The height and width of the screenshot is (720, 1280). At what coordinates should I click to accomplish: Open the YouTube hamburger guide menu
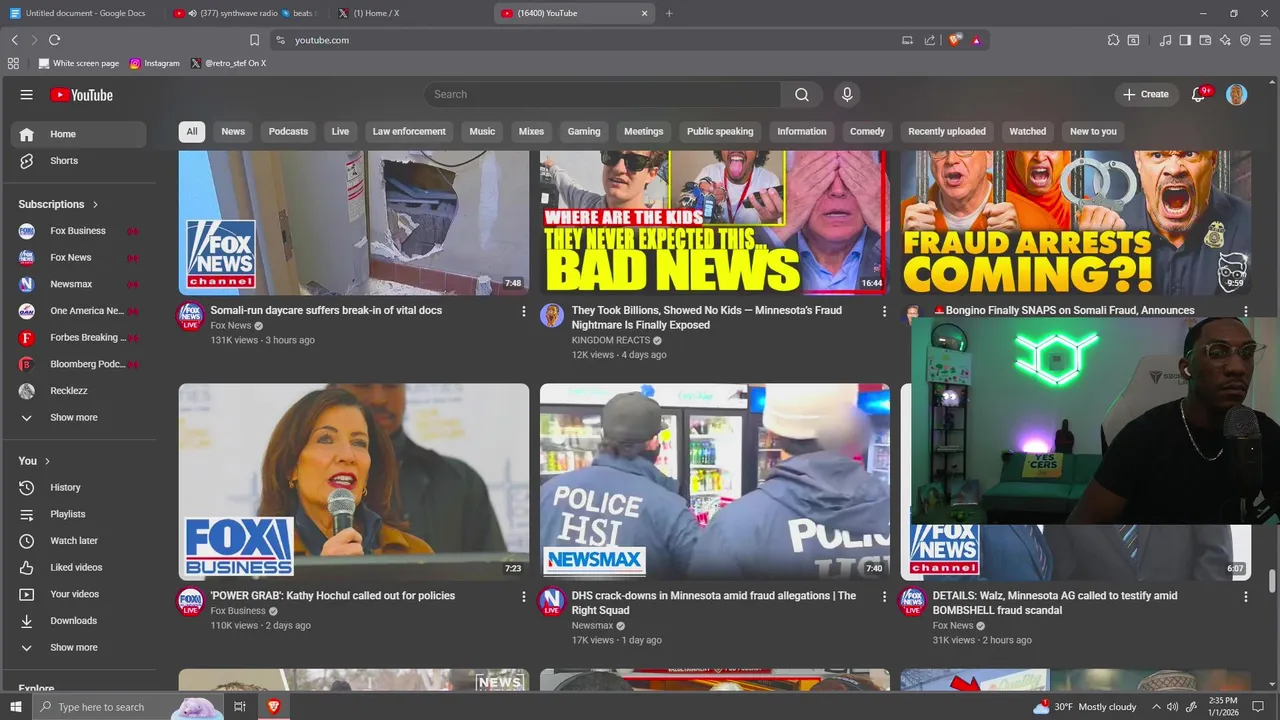click(x=27, y=95)
